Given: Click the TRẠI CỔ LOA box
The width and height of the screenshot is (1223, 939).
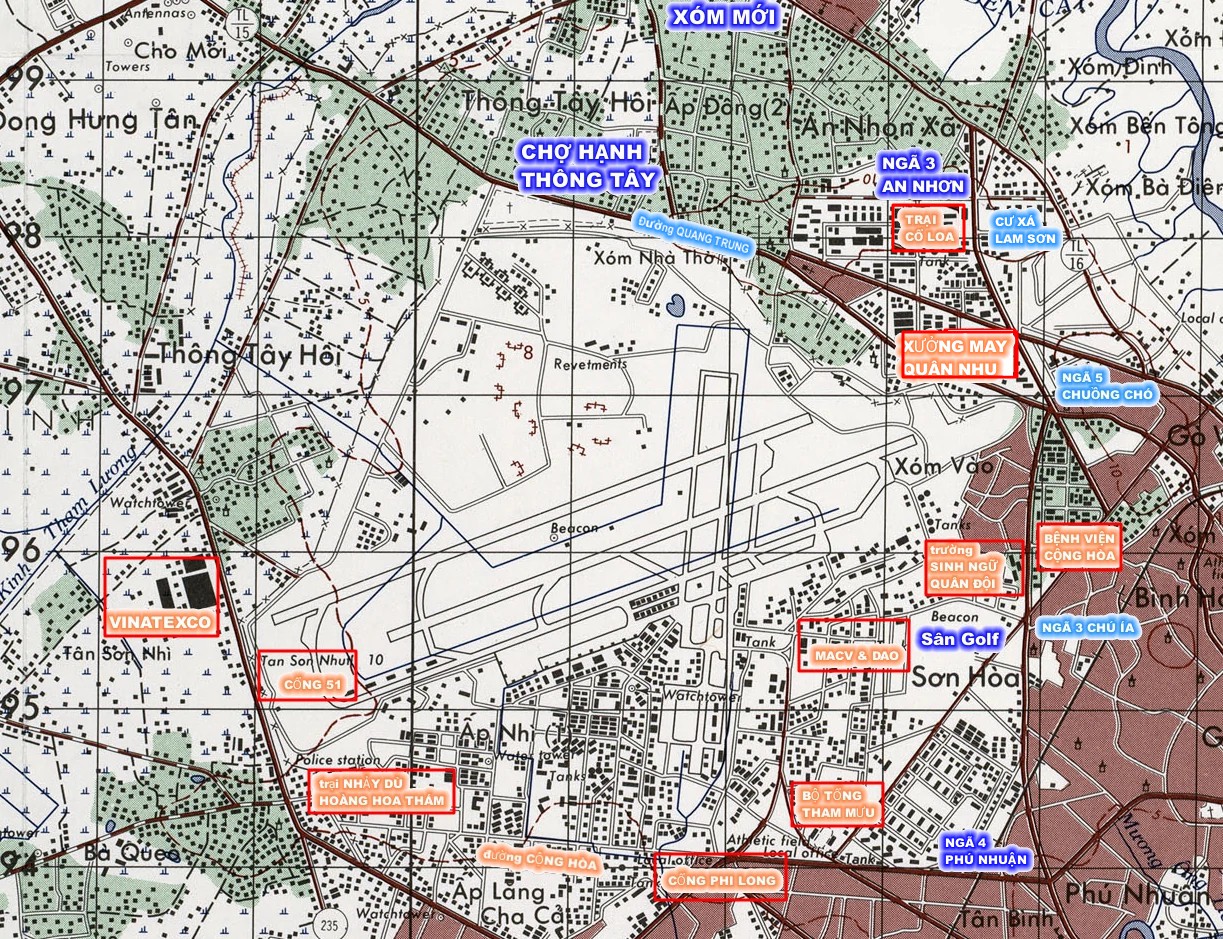Looking at the screenshot, I should (927, 229).
